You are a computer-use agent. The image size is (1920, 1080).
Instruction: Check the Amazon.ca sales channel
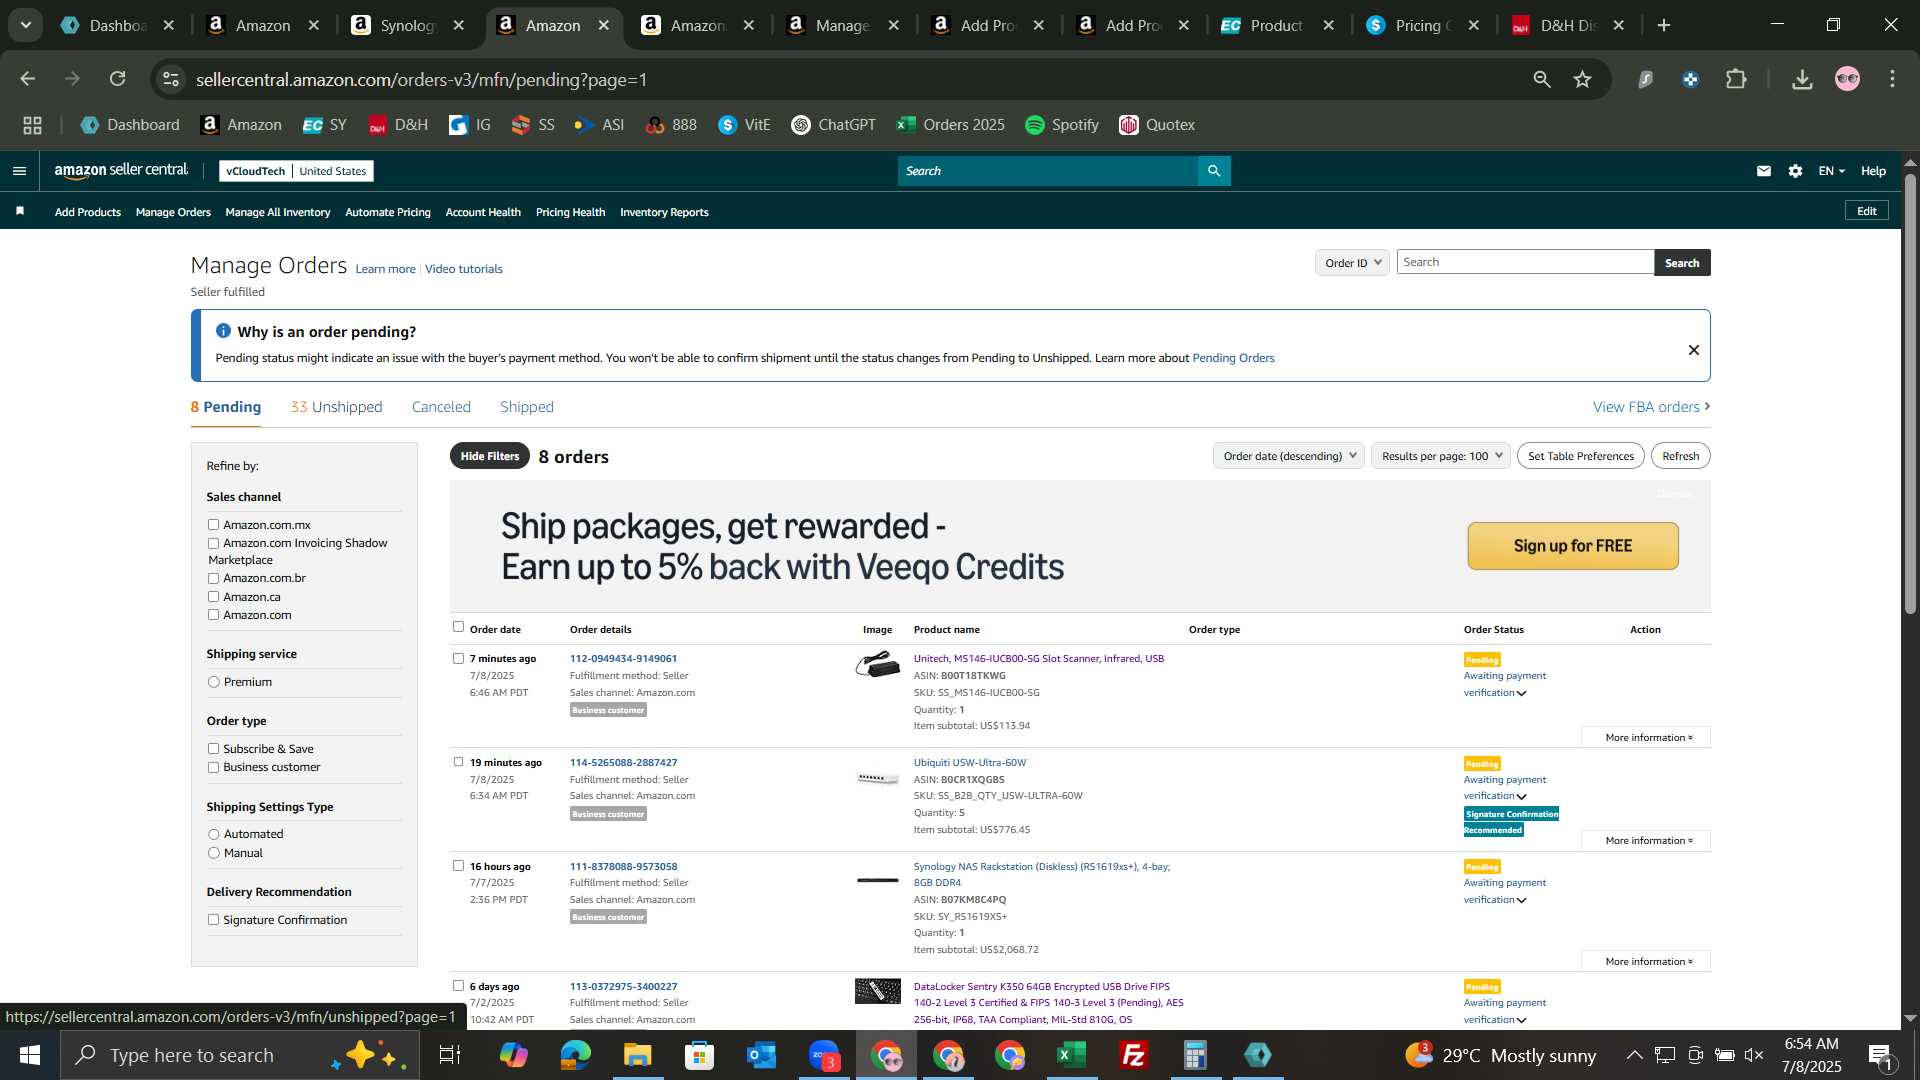pos(213,597)
